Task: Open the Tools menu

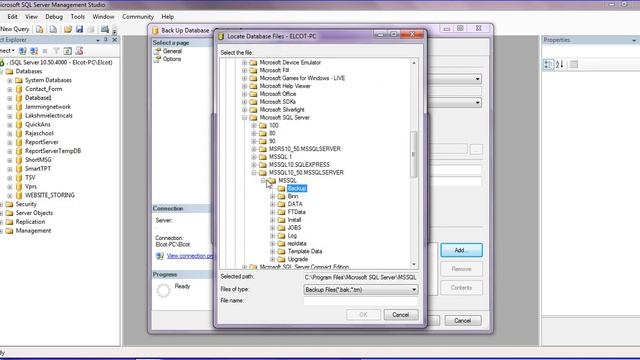Action: tap(78, 17)
